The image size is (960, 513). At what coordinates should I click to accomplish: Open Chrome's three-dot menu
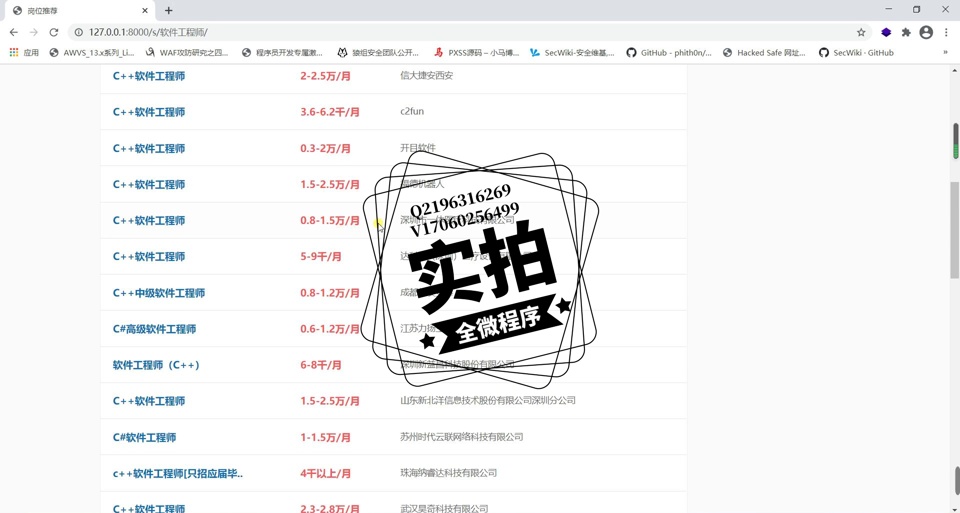click(x=946, y=32)
